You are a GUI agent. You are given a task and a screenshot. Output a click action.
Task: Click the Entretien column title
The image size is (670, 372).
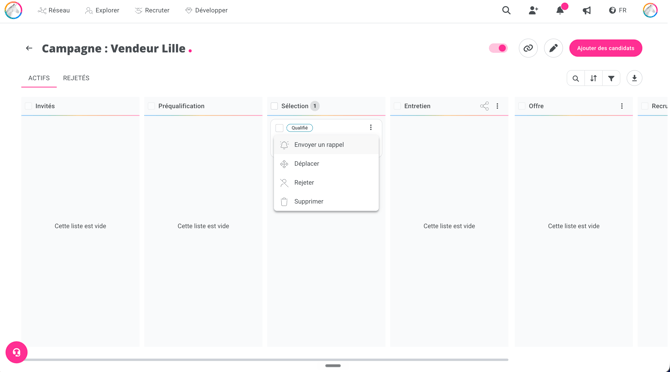coord(417,106)
